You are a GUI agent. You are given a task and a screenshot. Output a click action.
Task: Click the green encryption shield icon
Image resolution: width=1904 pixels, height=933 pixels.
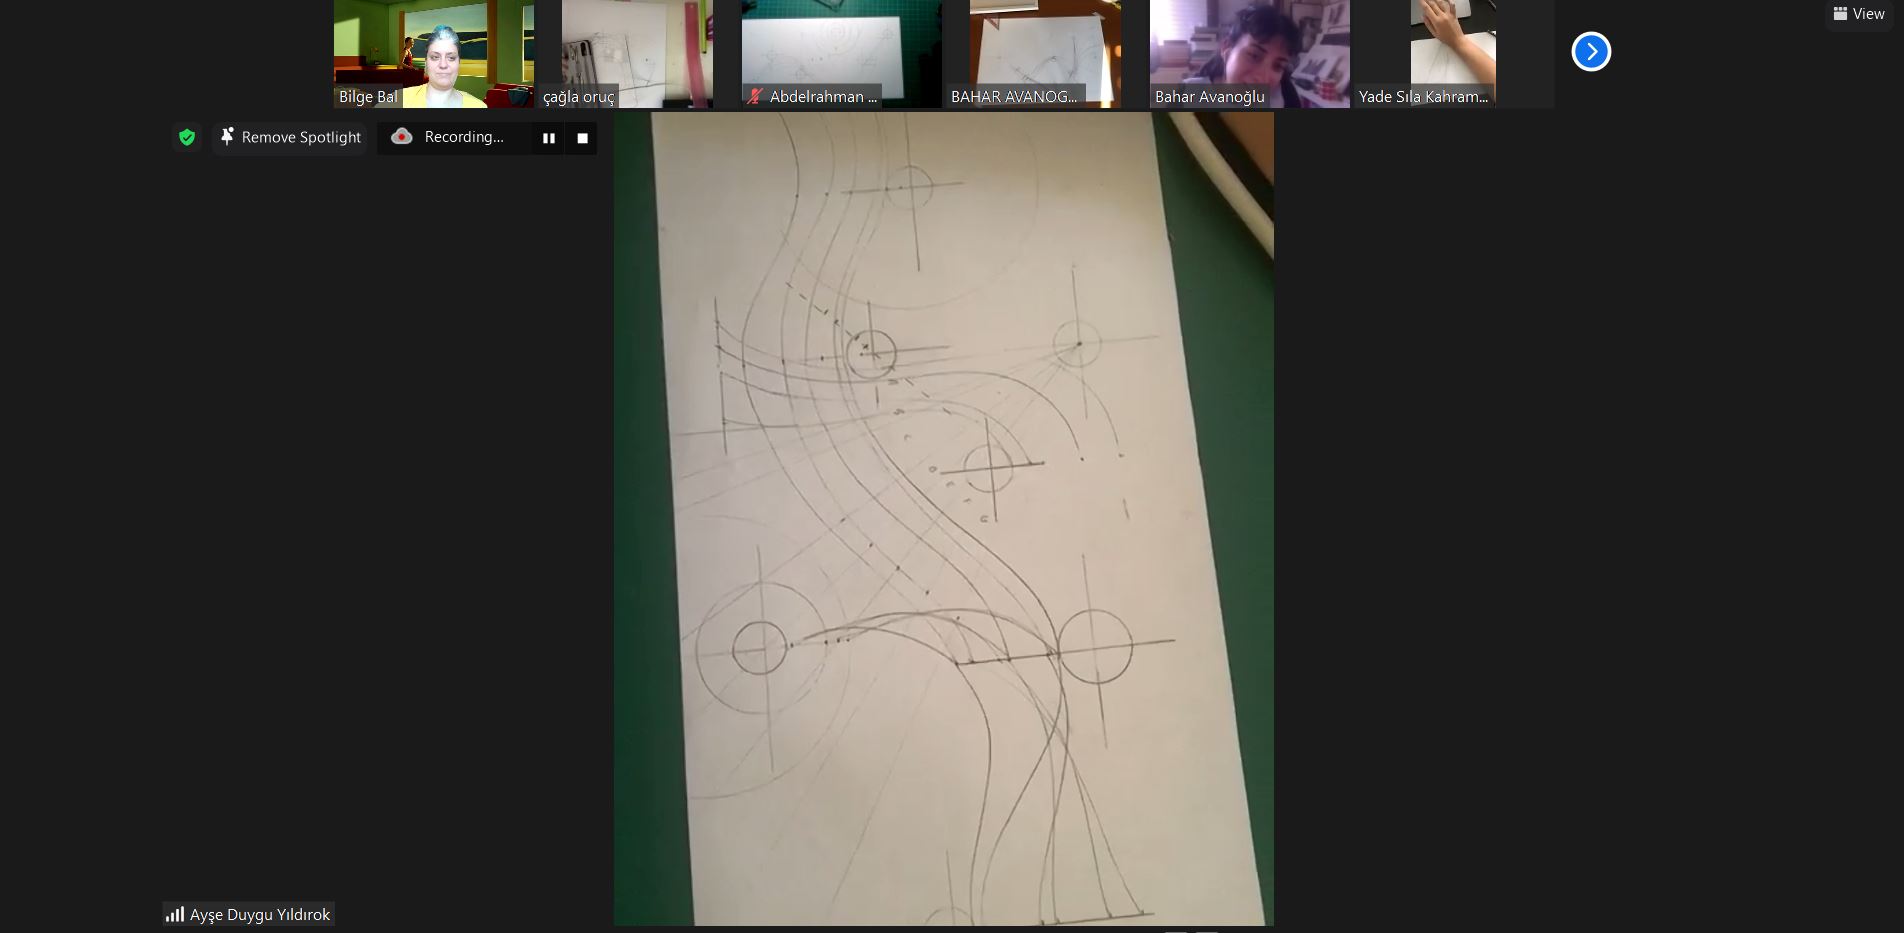point(187,137)
